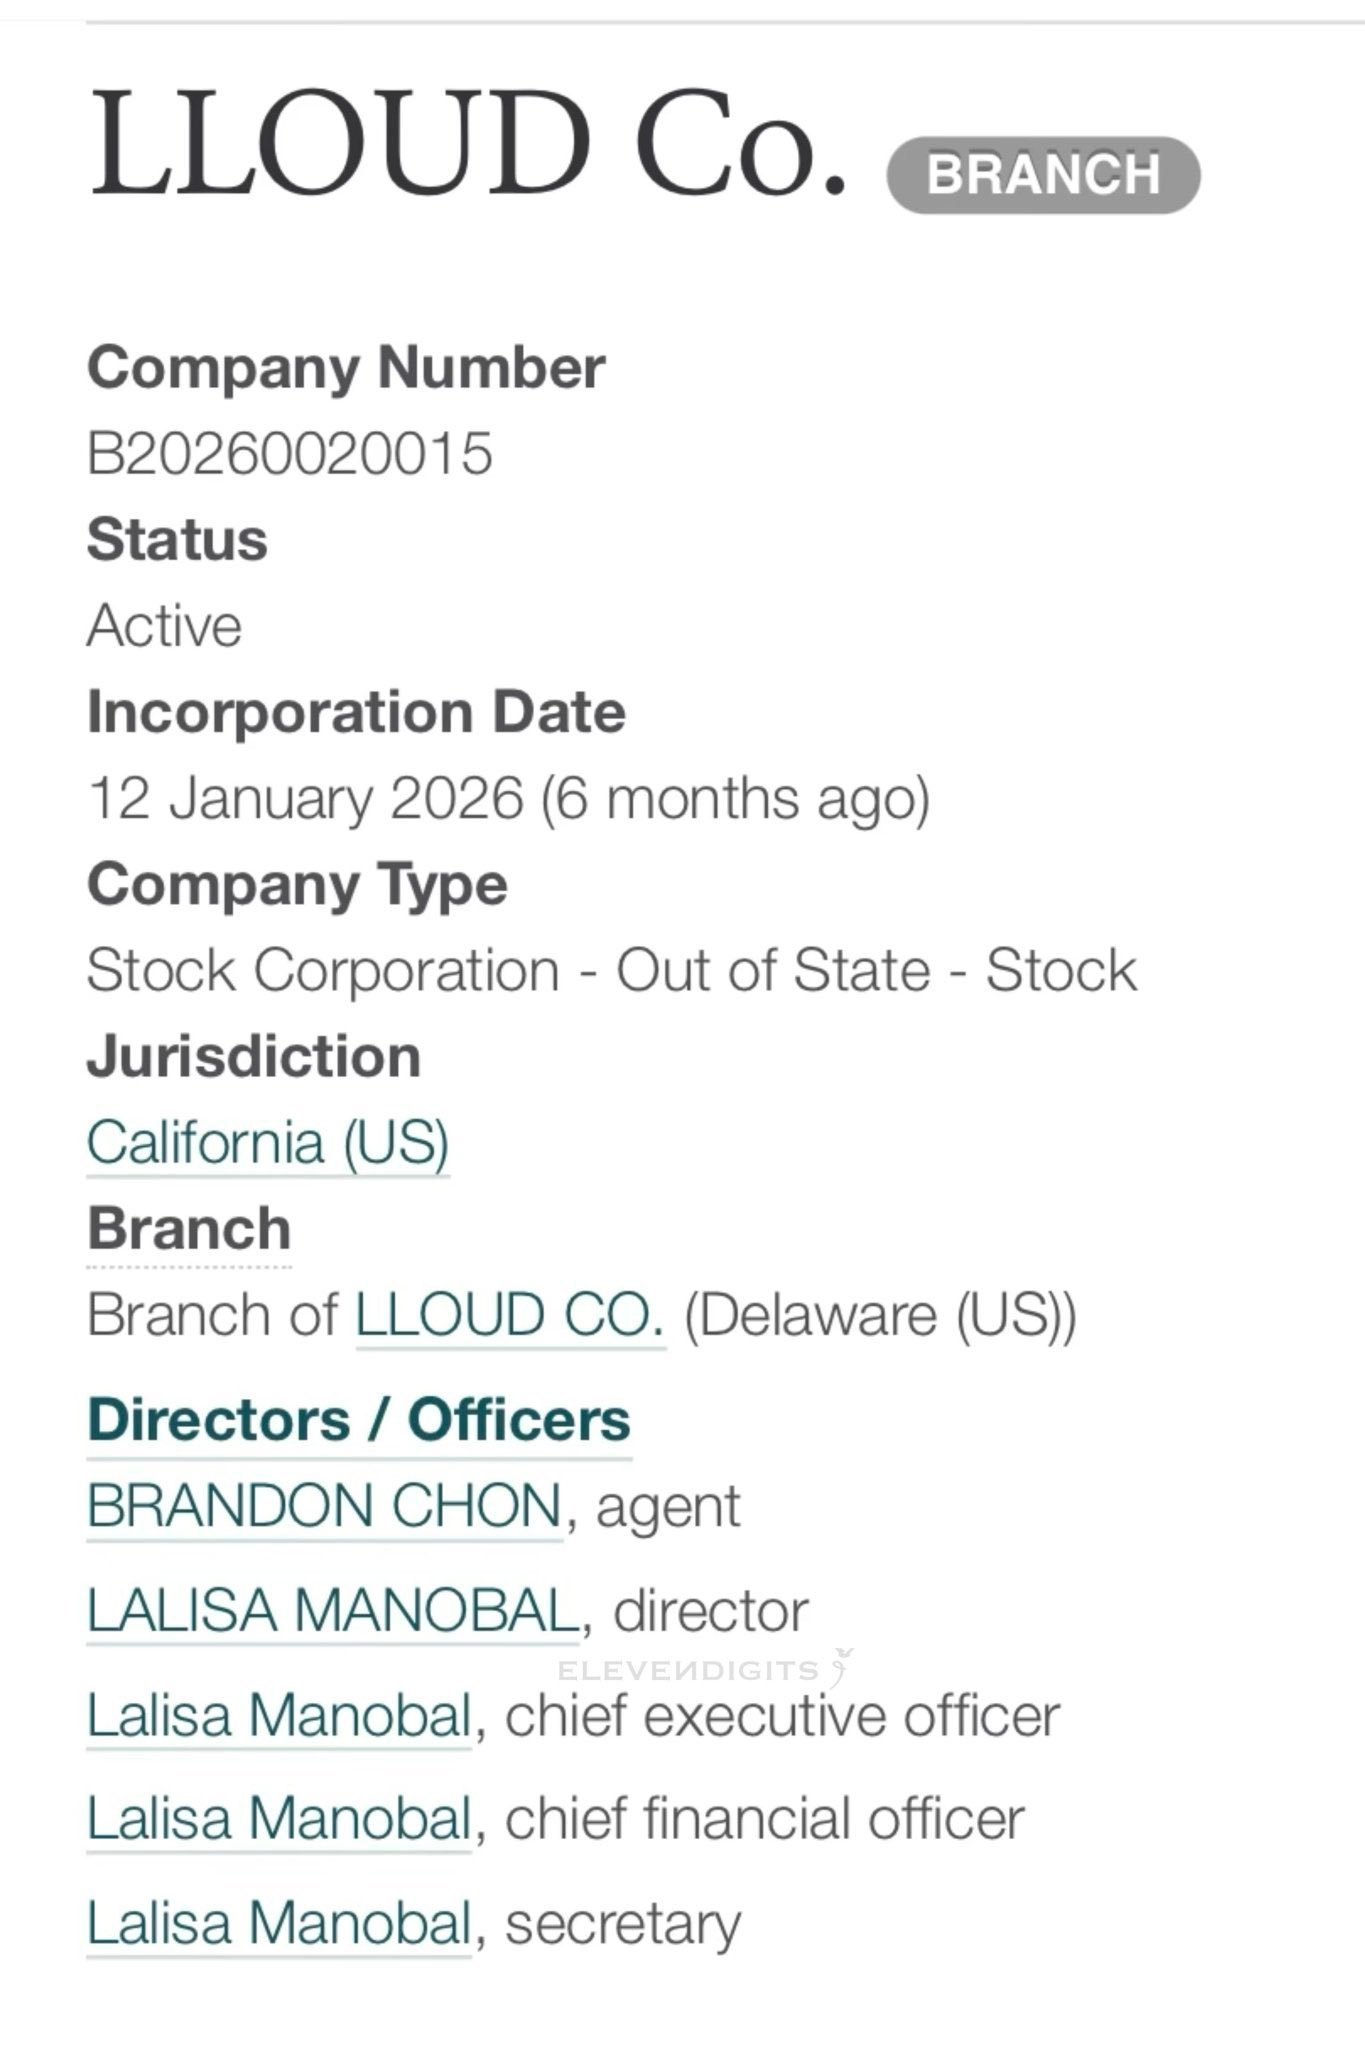
Task: Click the Directors / Officers heading link
Action: coord(359,1419)
